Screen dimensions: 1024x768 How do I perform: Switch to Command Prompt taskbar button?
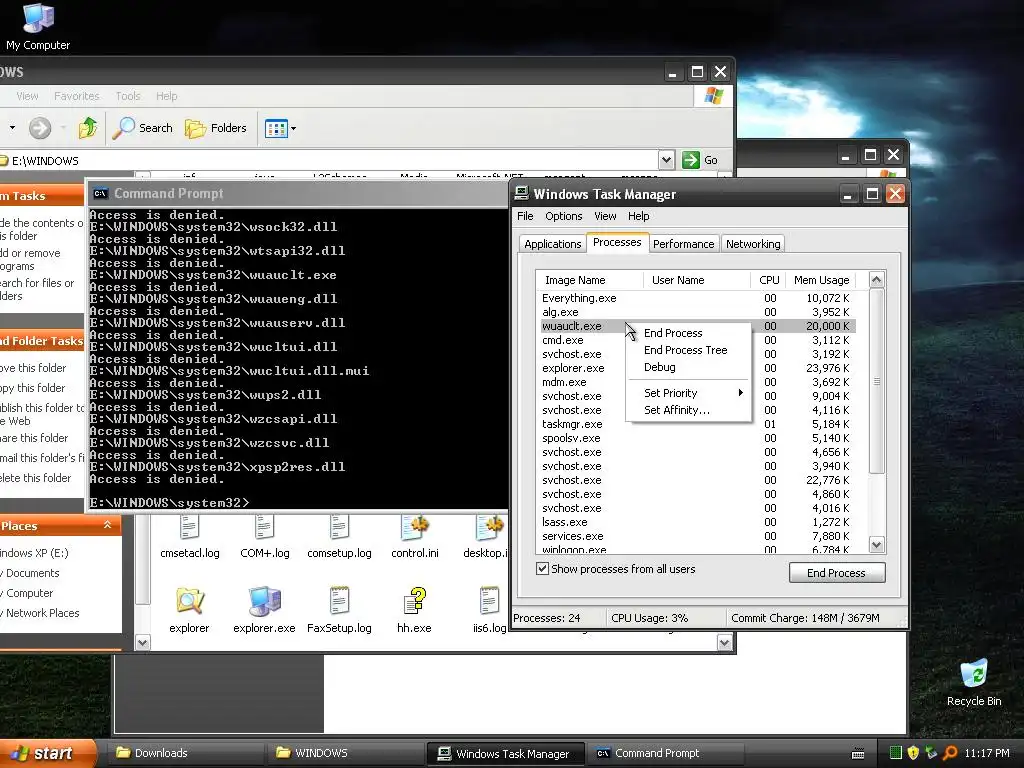666,753
